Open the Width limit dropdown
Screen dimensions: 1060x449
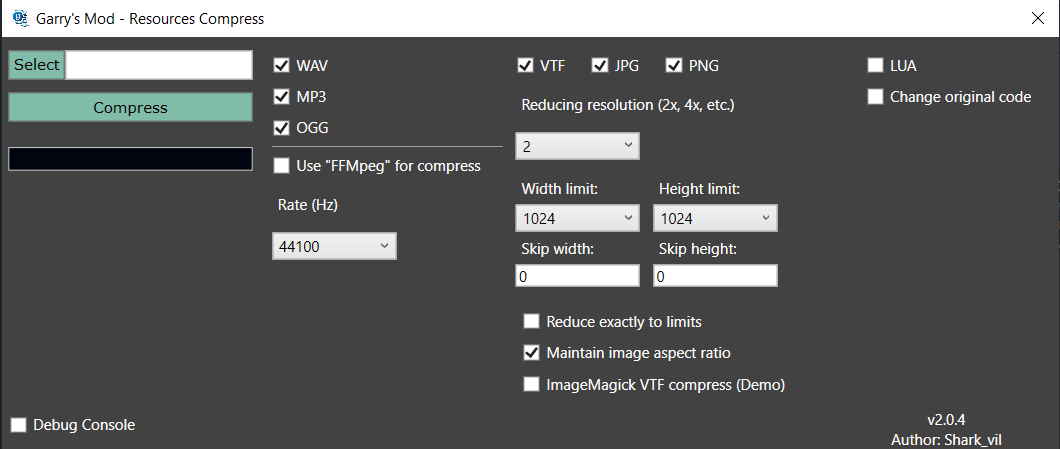[577, 218]
